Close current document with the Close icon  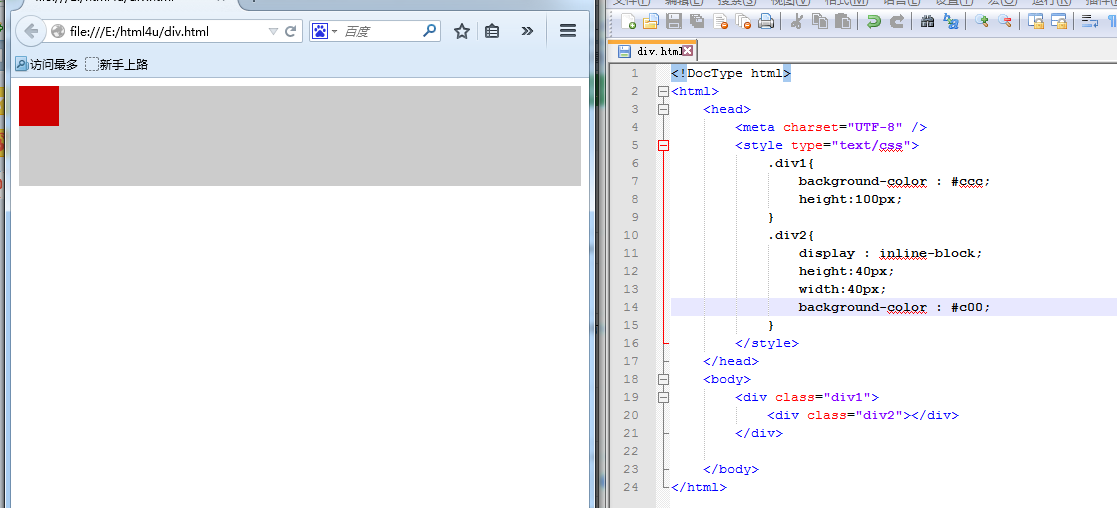coord(720,21)
